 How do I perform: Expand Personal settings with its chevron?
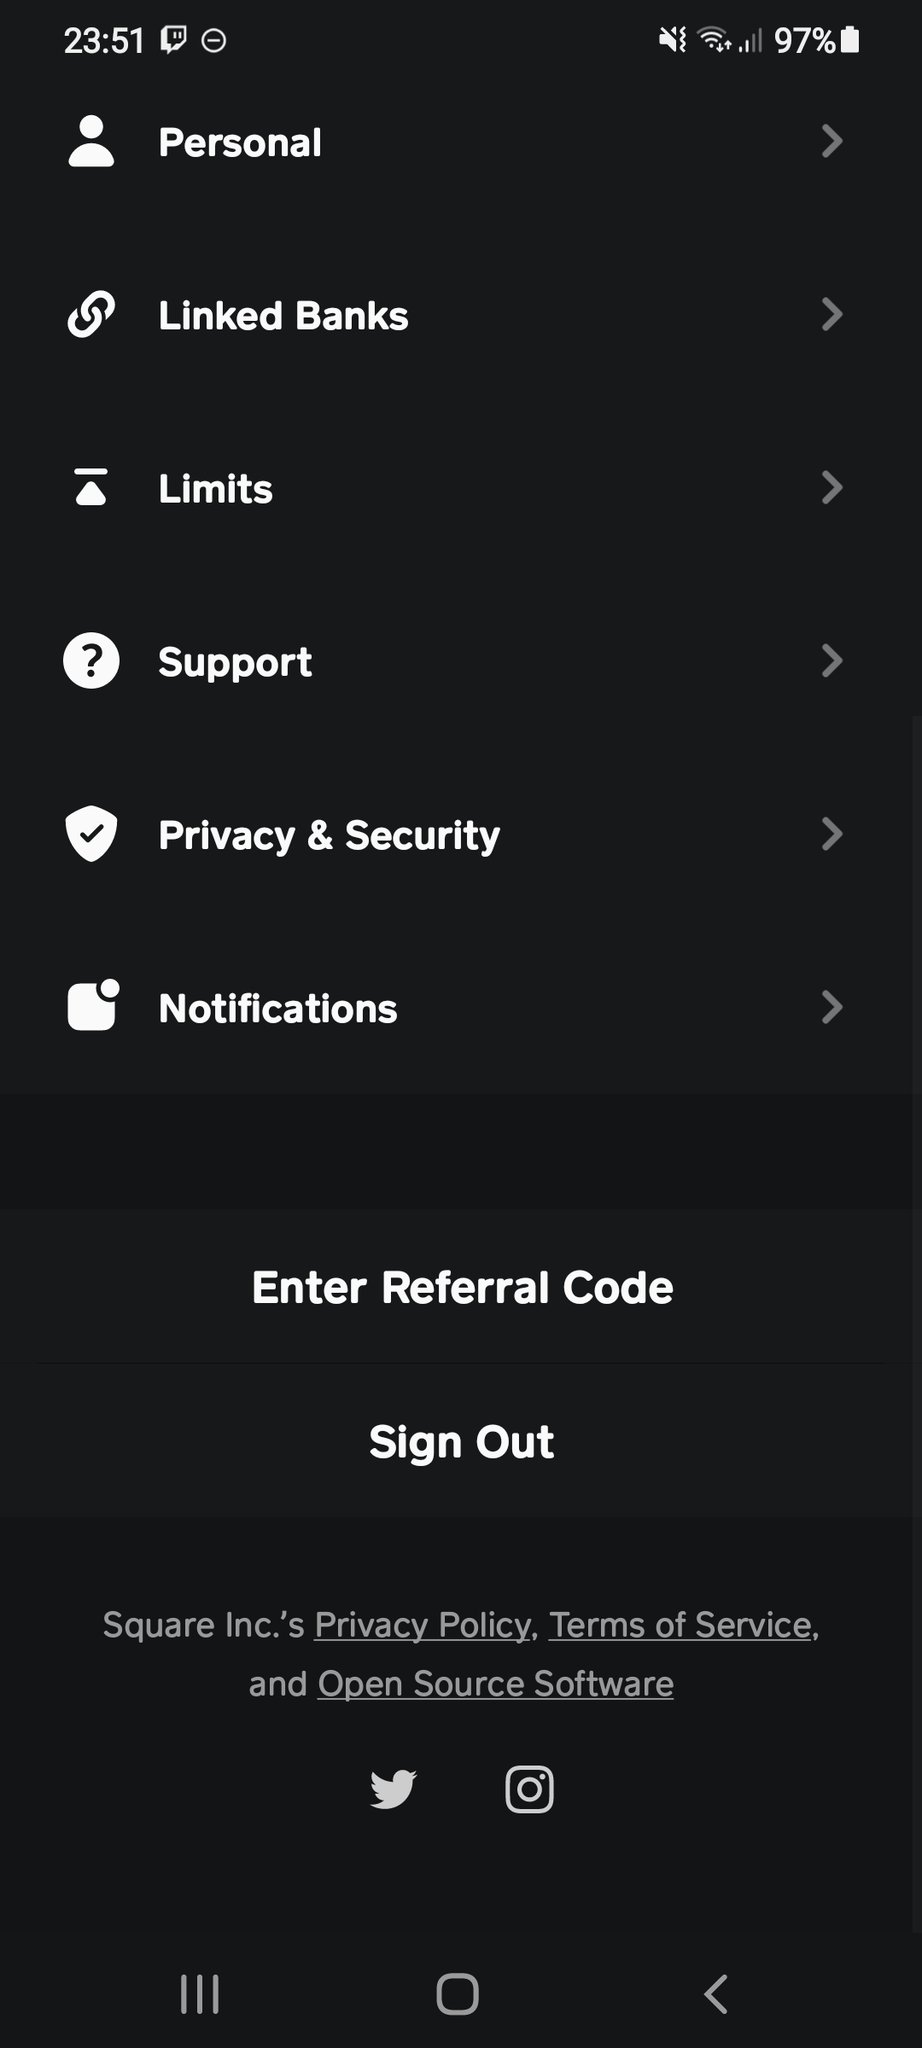point(831,141)
